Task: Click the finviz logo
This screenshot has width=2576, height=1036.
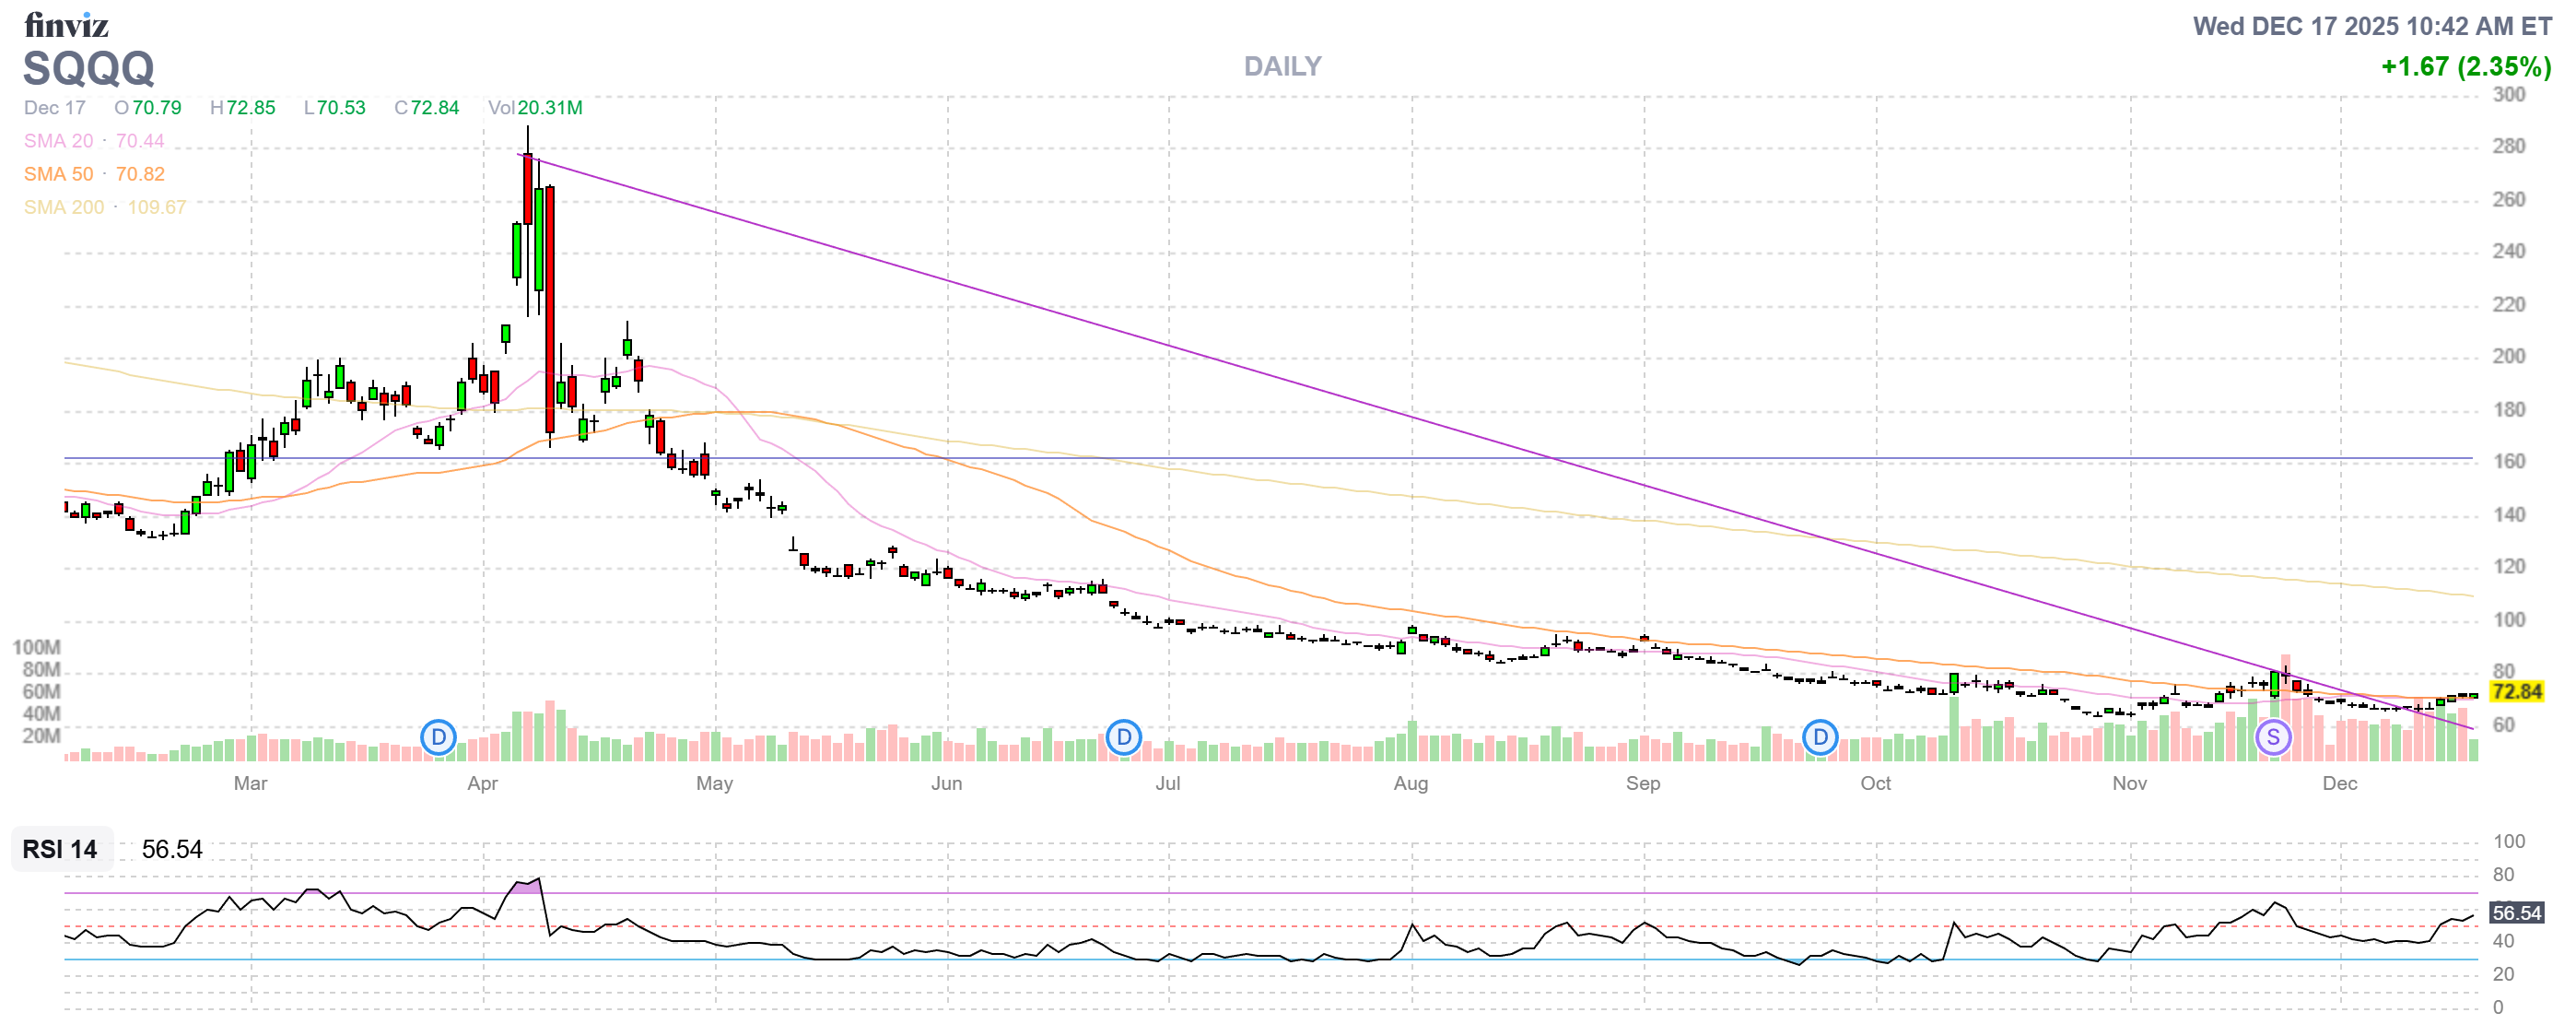Action: point(66,24)
